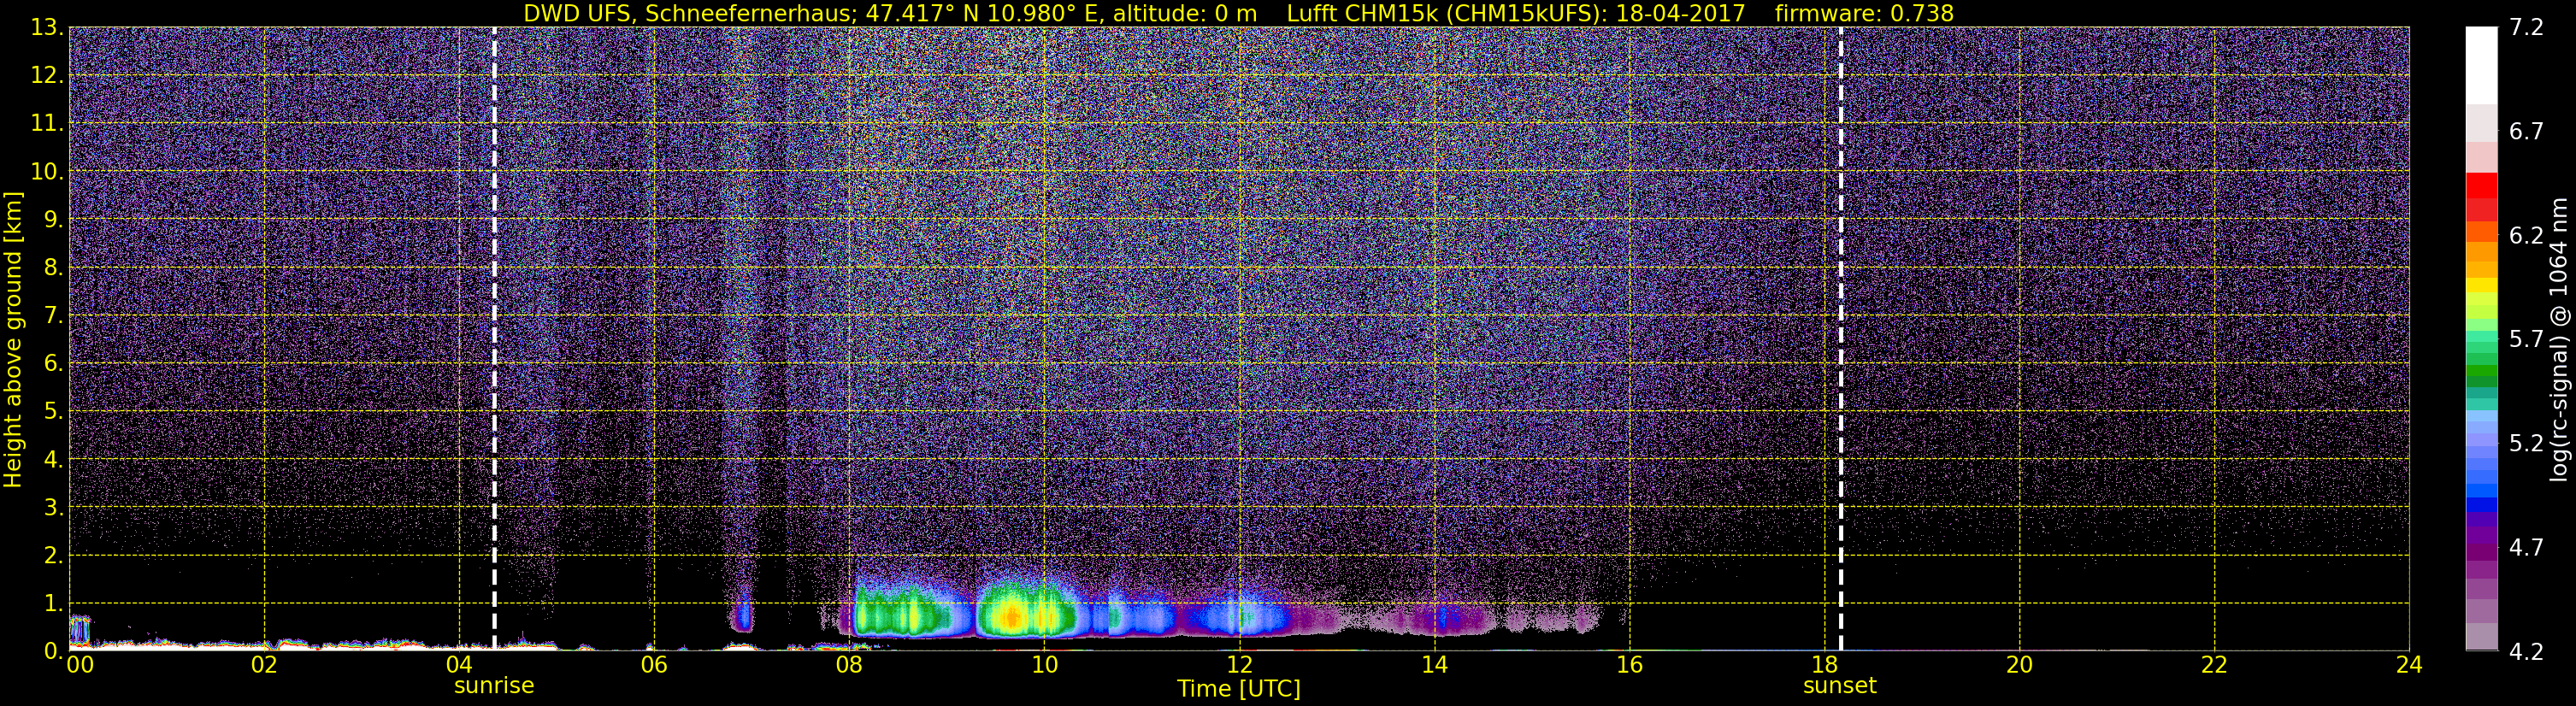Click the small blue signal patch at 00 UTC
This screenshot has width=2576, height=706.
pos(79,630)
